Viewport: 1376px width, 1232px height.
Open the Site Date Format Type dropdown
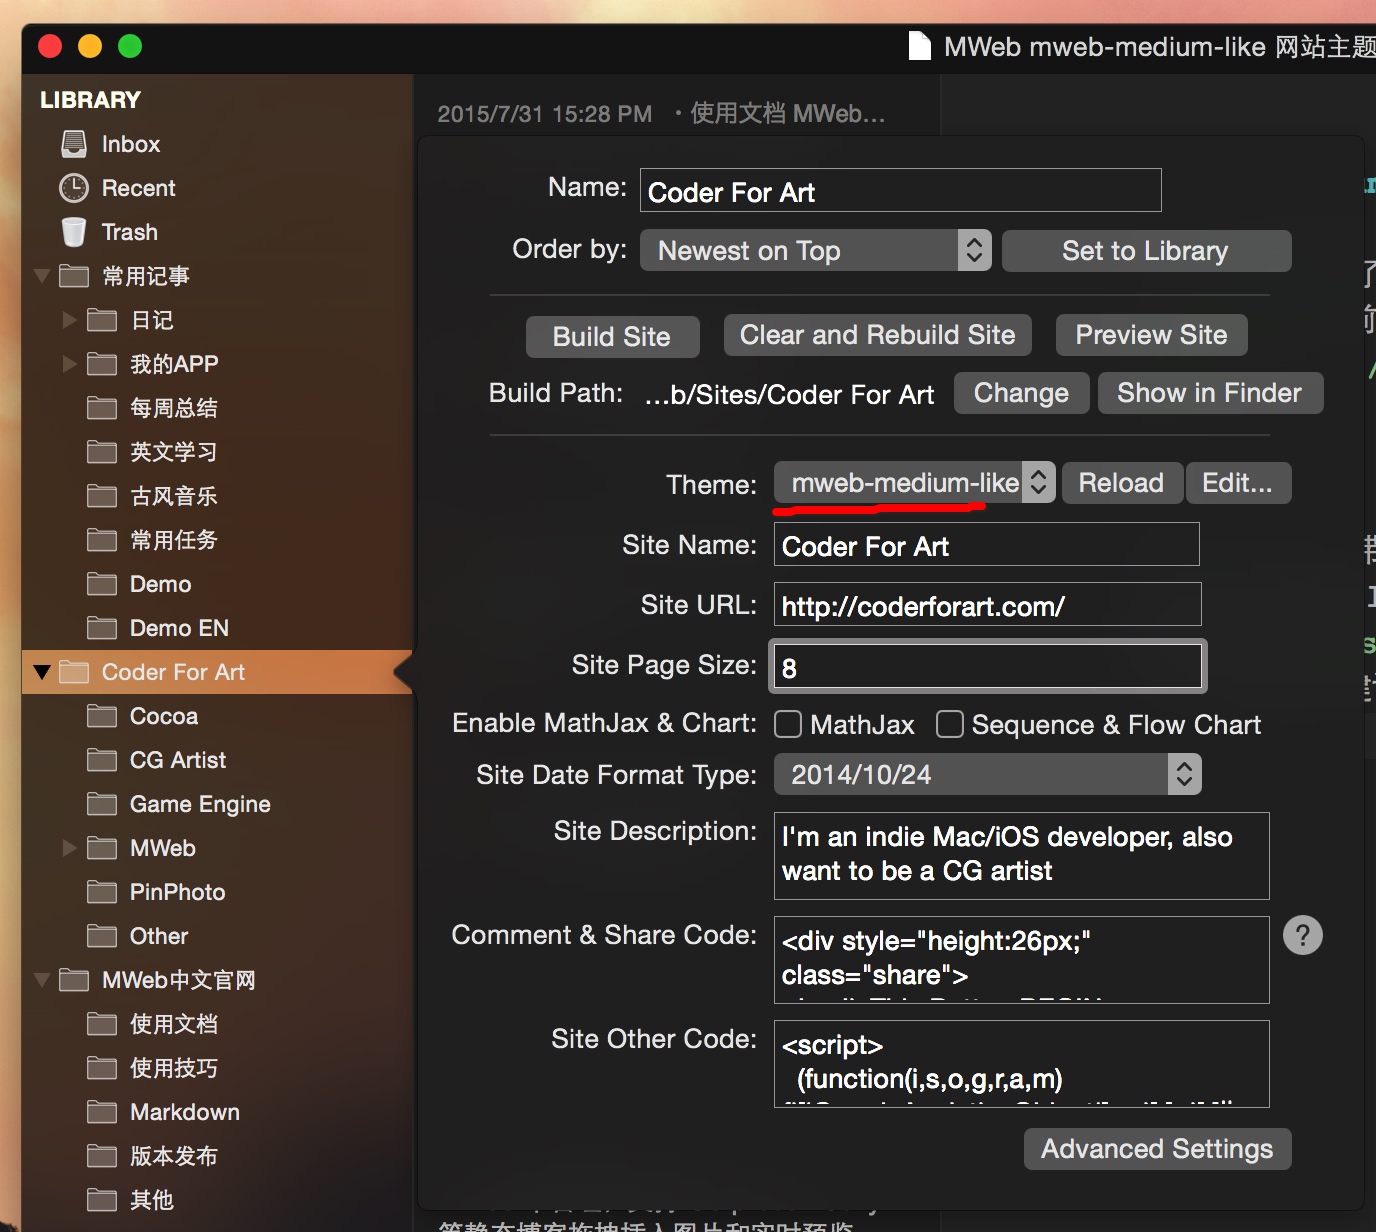click(988, 775)
